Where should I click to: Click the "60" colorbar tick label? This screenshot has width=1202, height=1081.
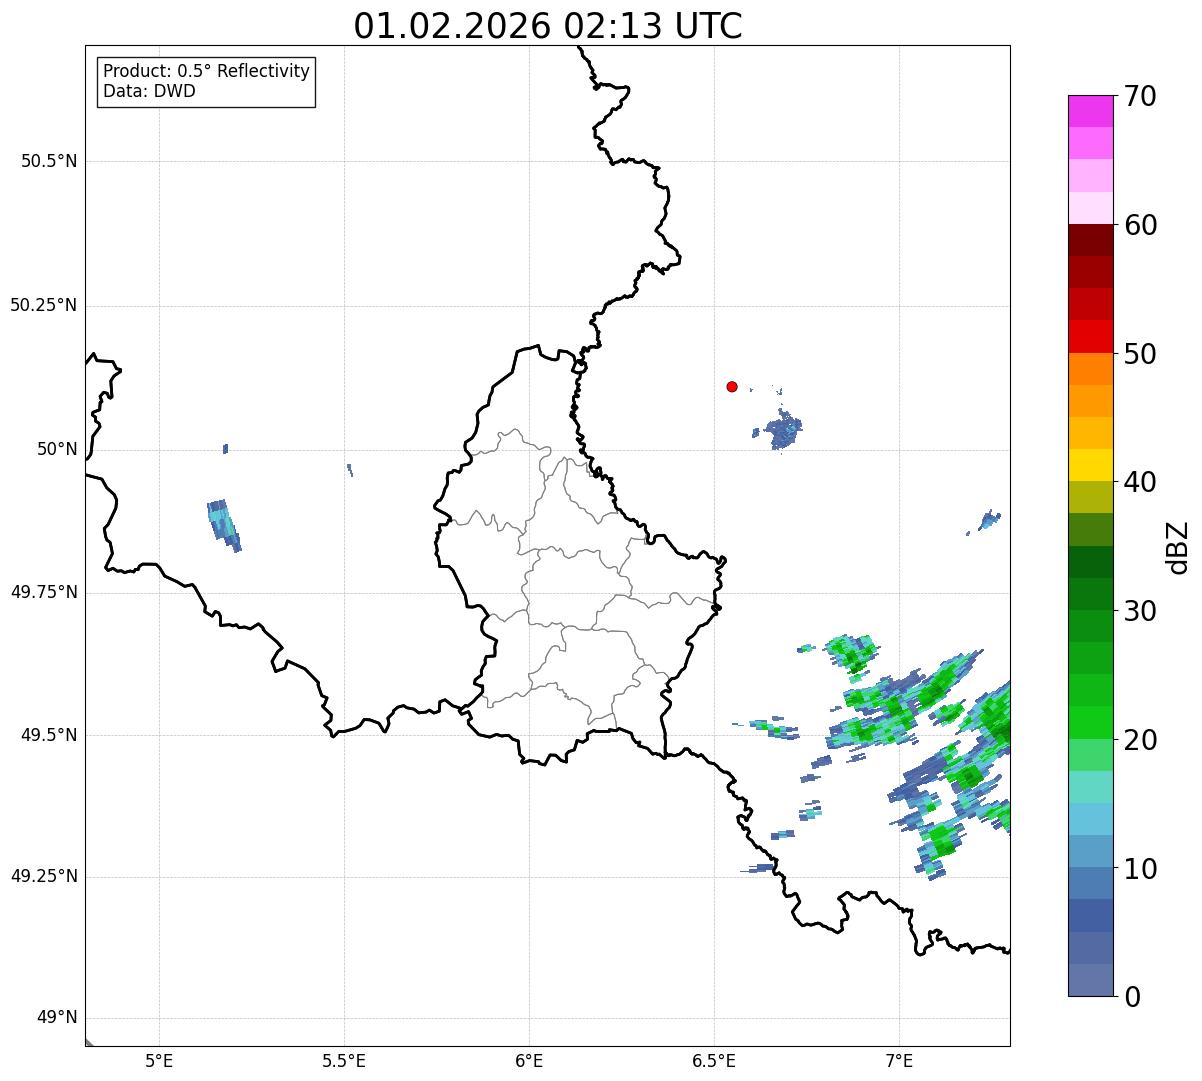[x=1140, y=225]
